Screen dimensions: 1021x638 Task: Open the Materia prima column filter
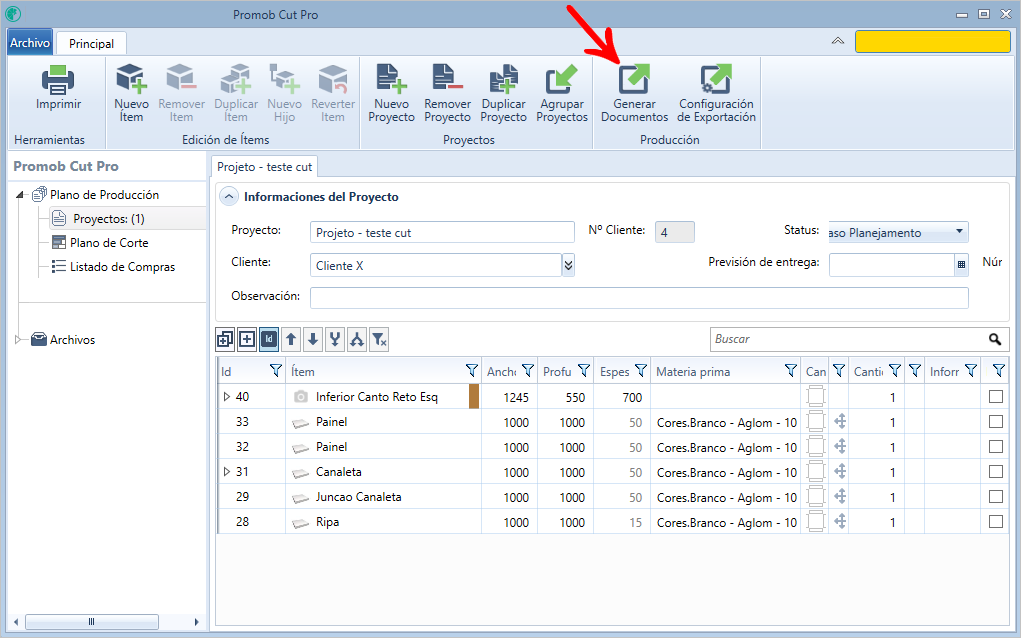coord(790,371)
